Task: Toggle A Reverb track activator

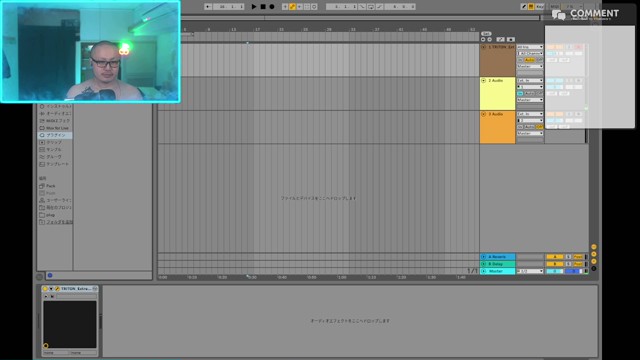Action: point(484,257)
